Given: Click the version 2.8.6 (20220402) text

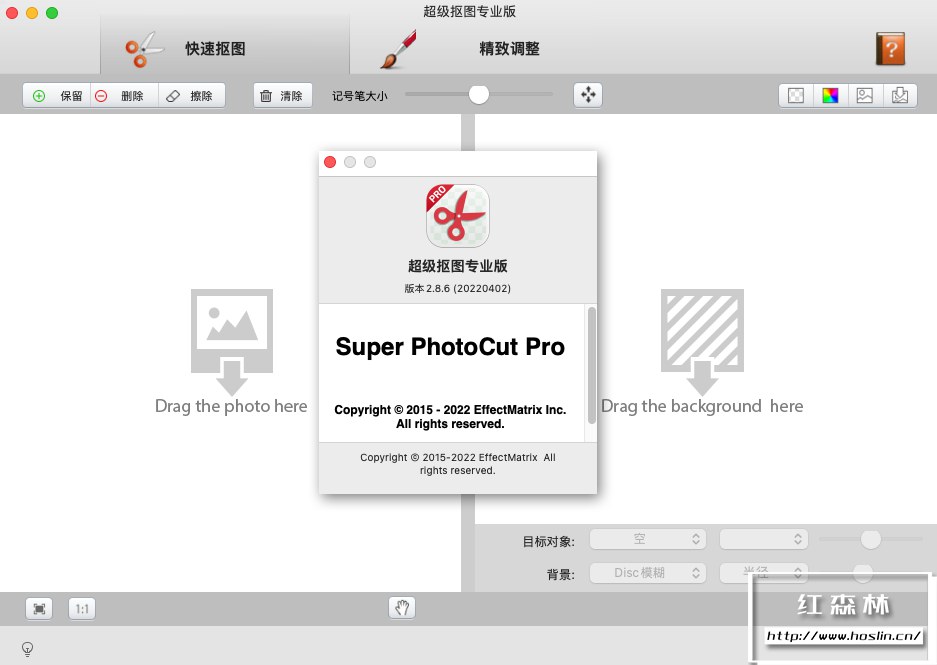Looking at the screenshot, I should pos(458,289).
